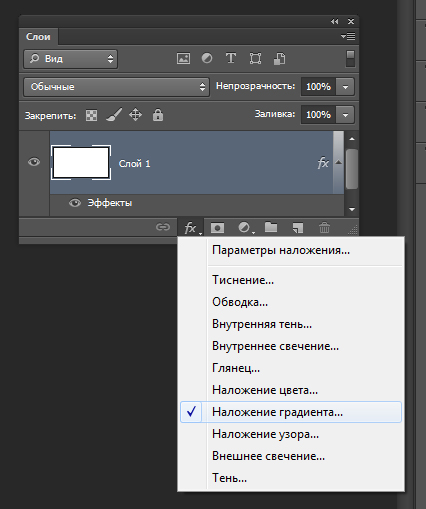Lock position move icon
Viewport: 426px width, 509px height.
135,115
